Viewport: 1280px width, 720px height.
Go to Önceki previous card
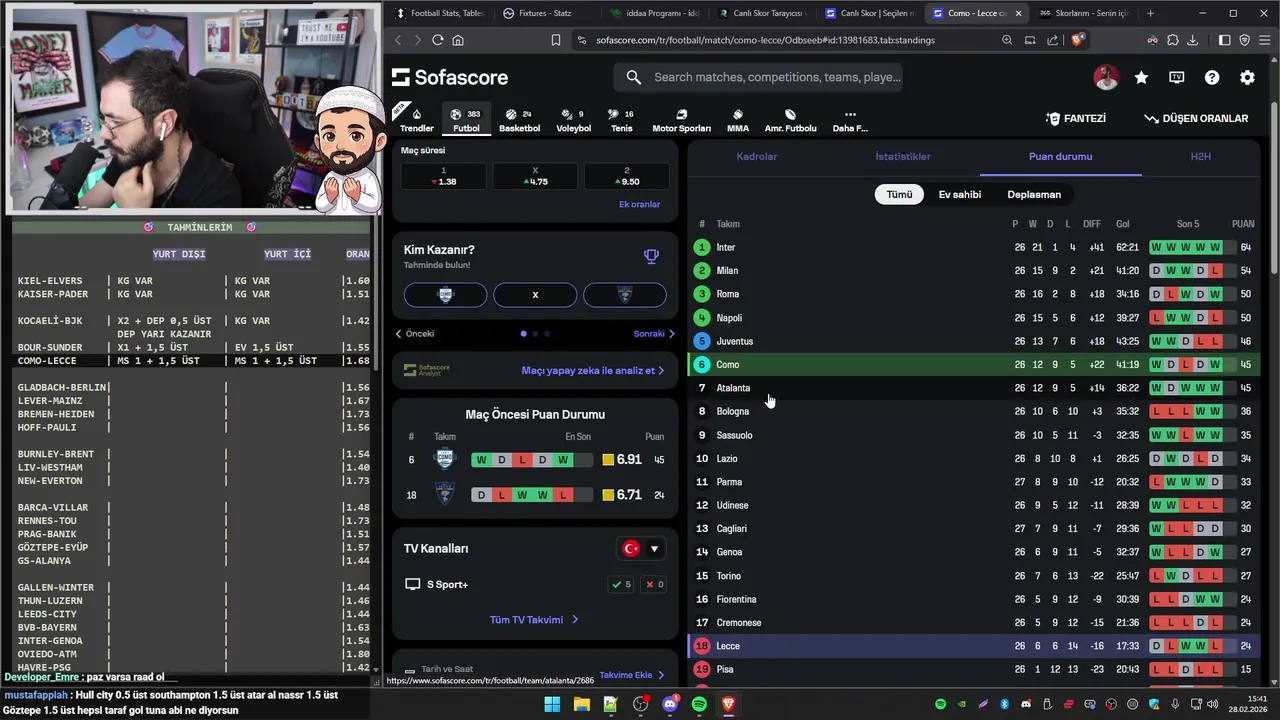[x=414, y=334]
